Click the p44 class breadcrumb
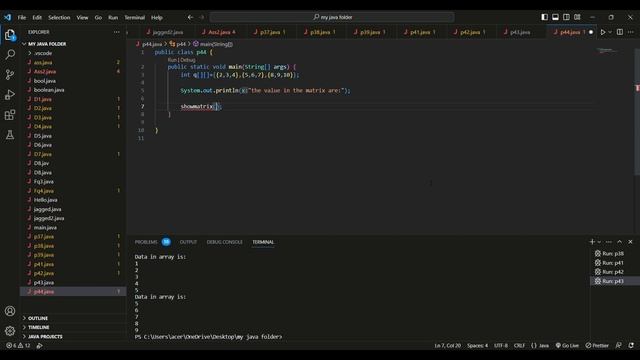Screen dimensions: 640x360 [x=178, y=44]
